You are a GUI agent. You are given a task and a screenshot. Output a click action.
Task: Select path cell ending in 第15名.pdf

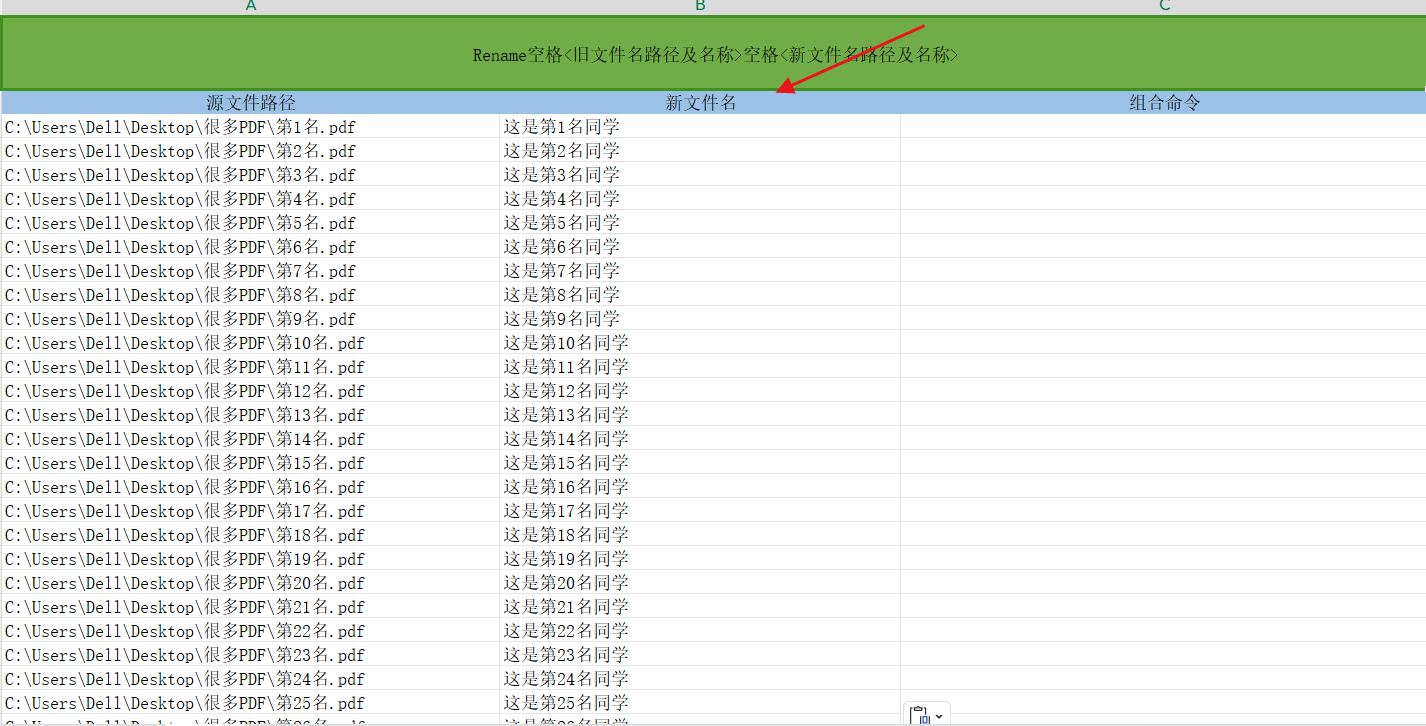tap(251, 463)
